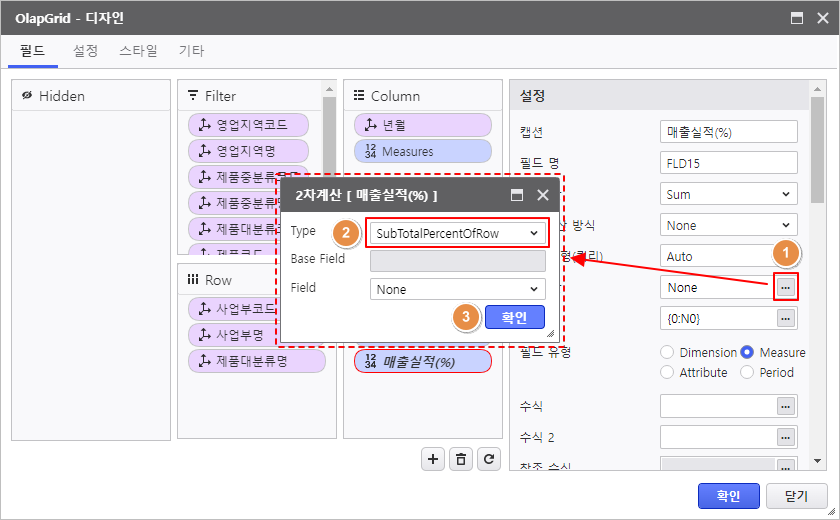The height and width of the screenshot is (520, 840).
Task: Select the Dimension radio button
Action: (x=667, y=352)
